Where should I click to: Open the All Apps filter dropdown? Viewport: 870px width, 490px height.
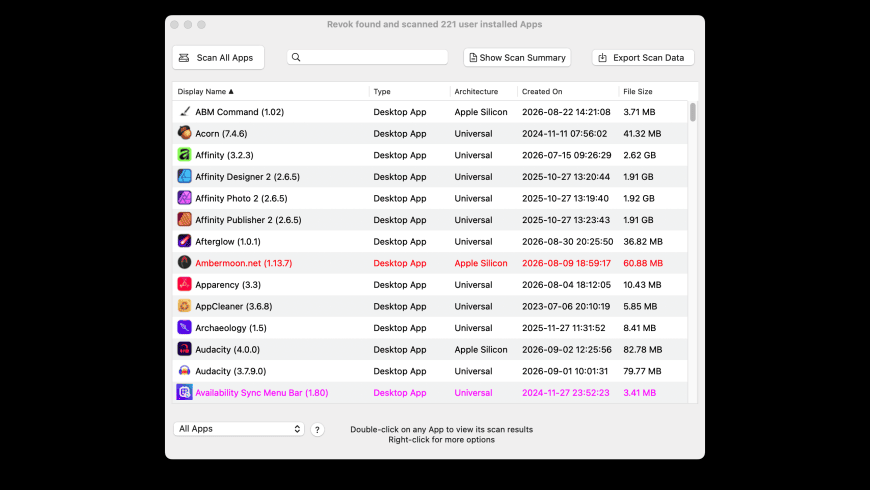(x=239, y=429)
